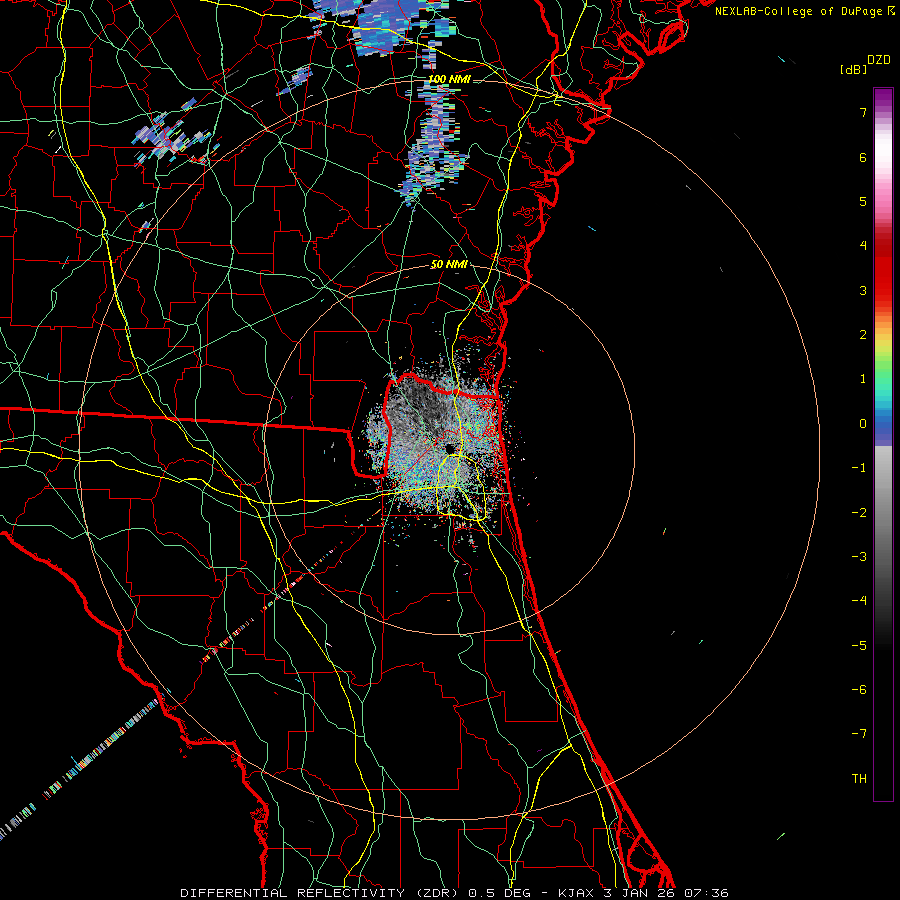
Task: Click the -4 dB scale value
Action: (859, 600)
